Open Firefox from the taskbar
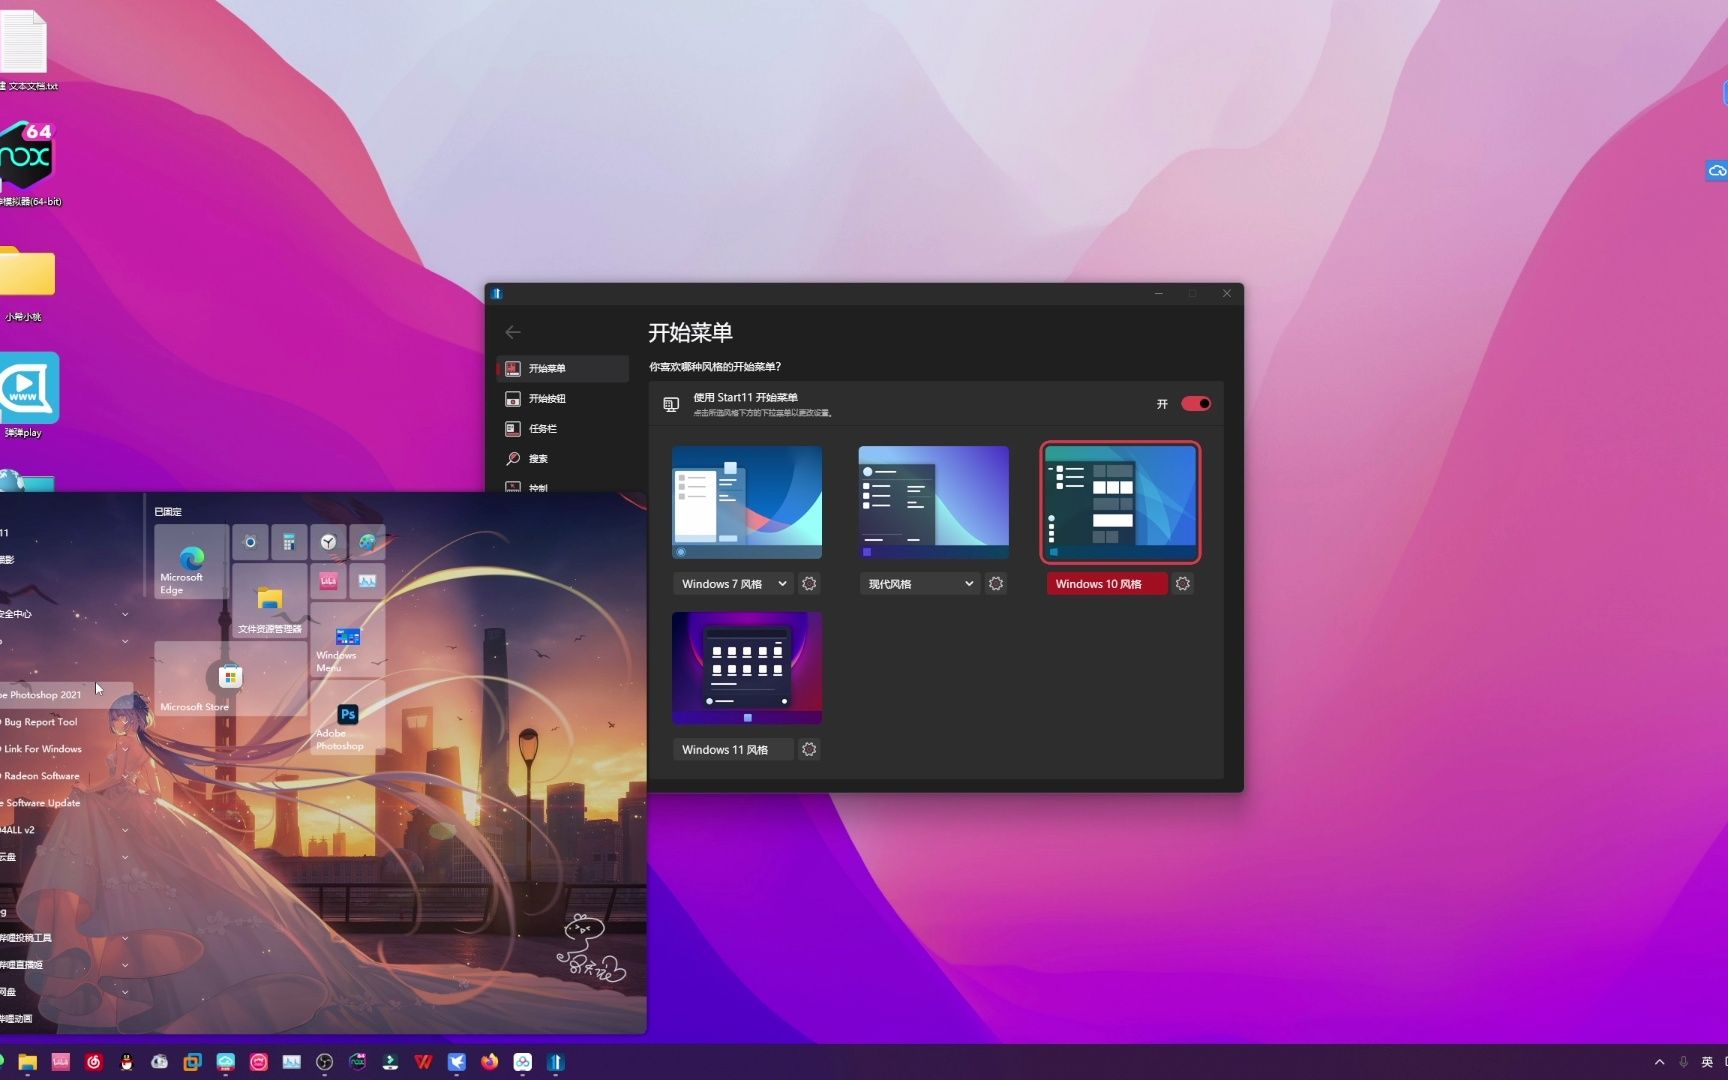 tap(489, 1062)
